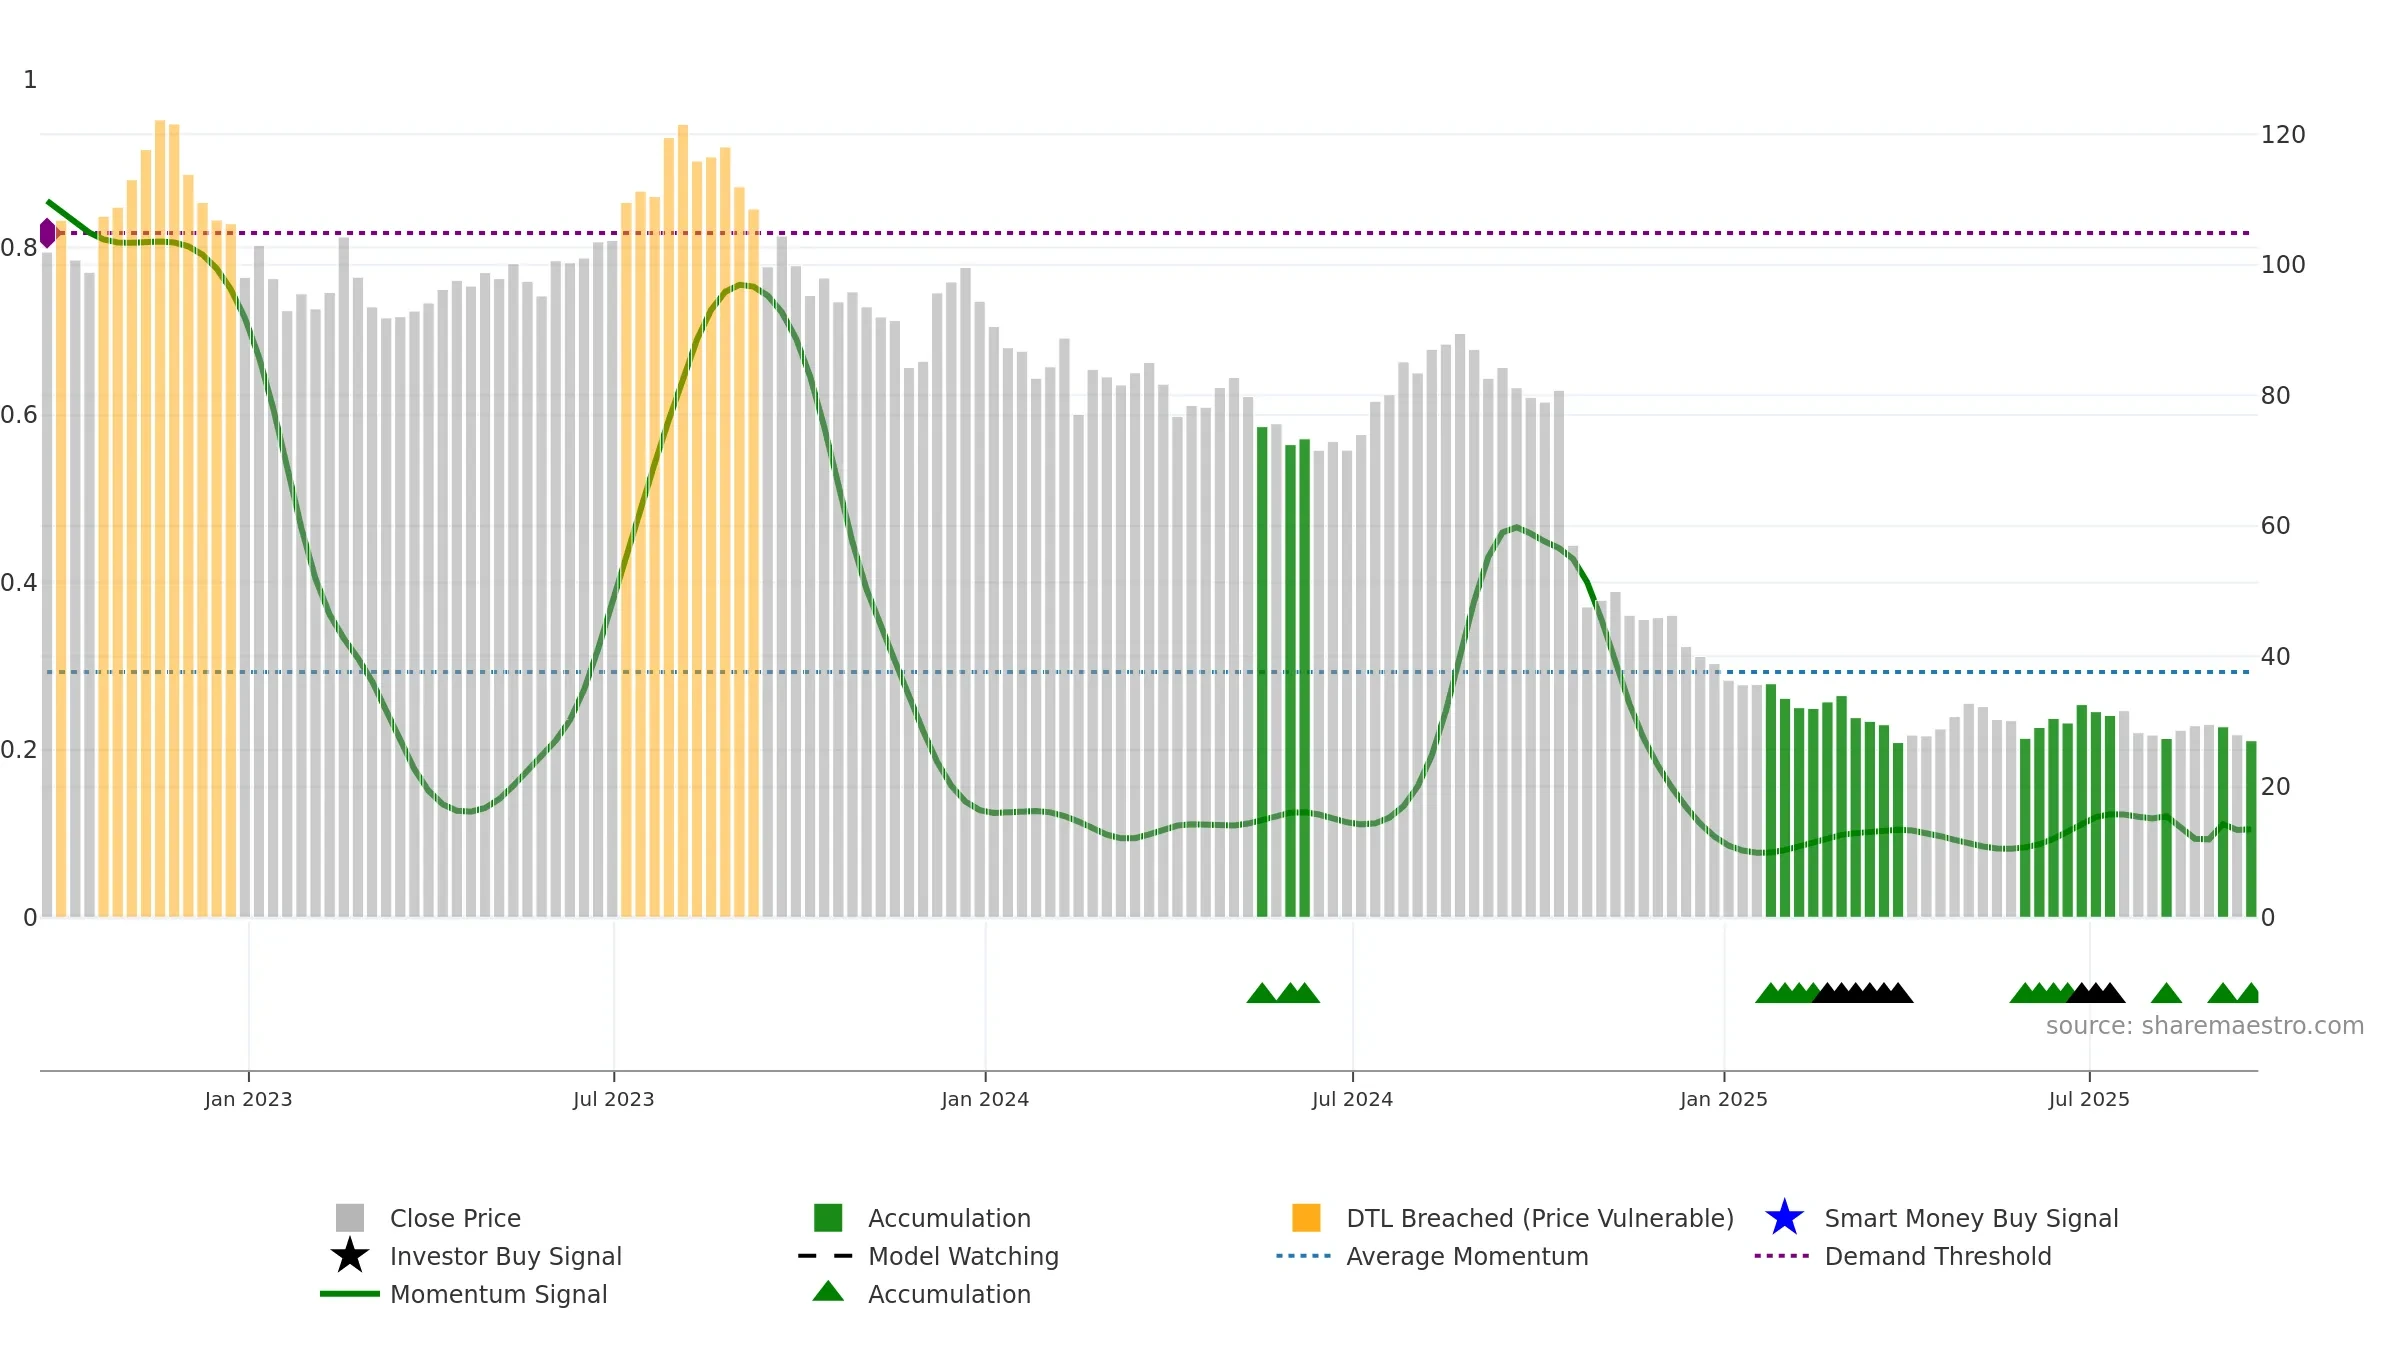Click the gray Close Price legend swatch

pos(350,1218)
